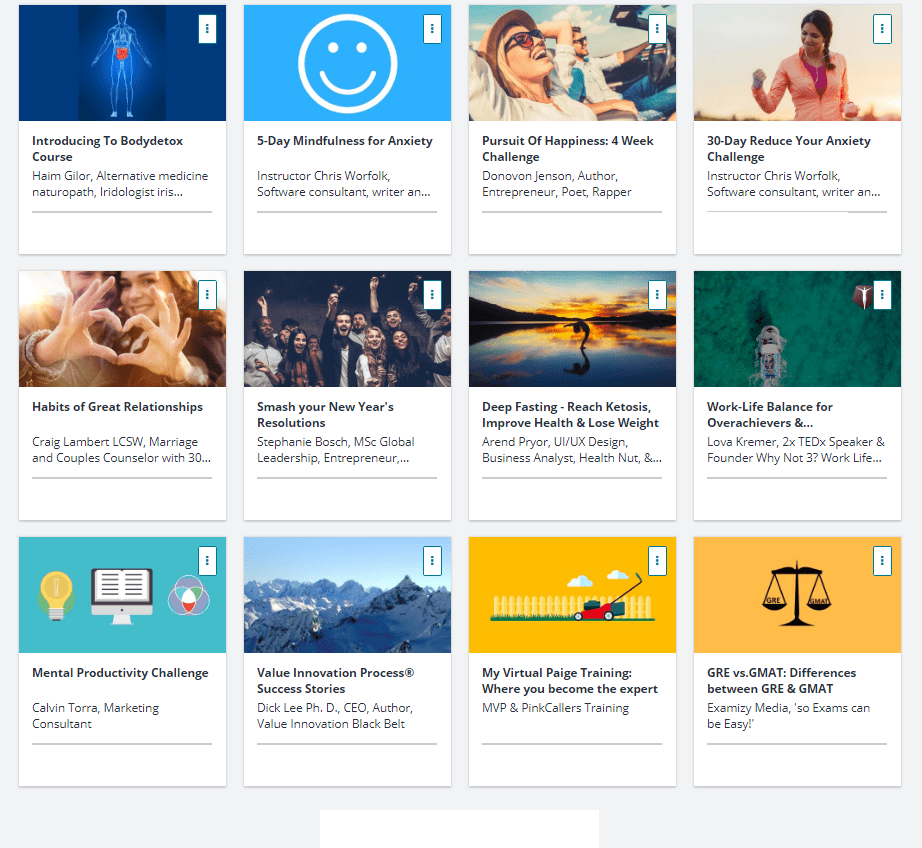The image size is (922, 848).
Task: Expand options dropdown on My Virtual Paige Training
Action: click(657, 561)
